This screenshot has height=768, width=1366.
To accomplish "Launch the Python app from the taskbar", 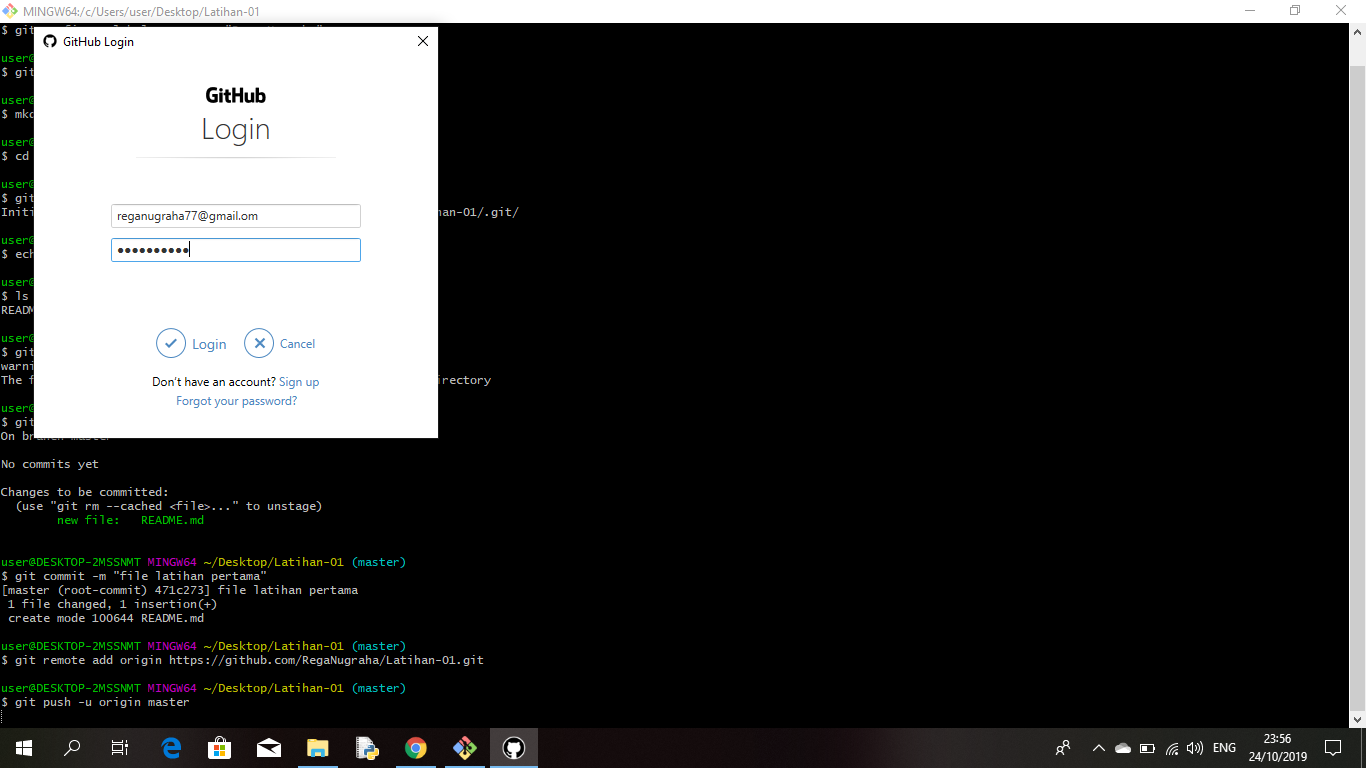I will (366, 747).
